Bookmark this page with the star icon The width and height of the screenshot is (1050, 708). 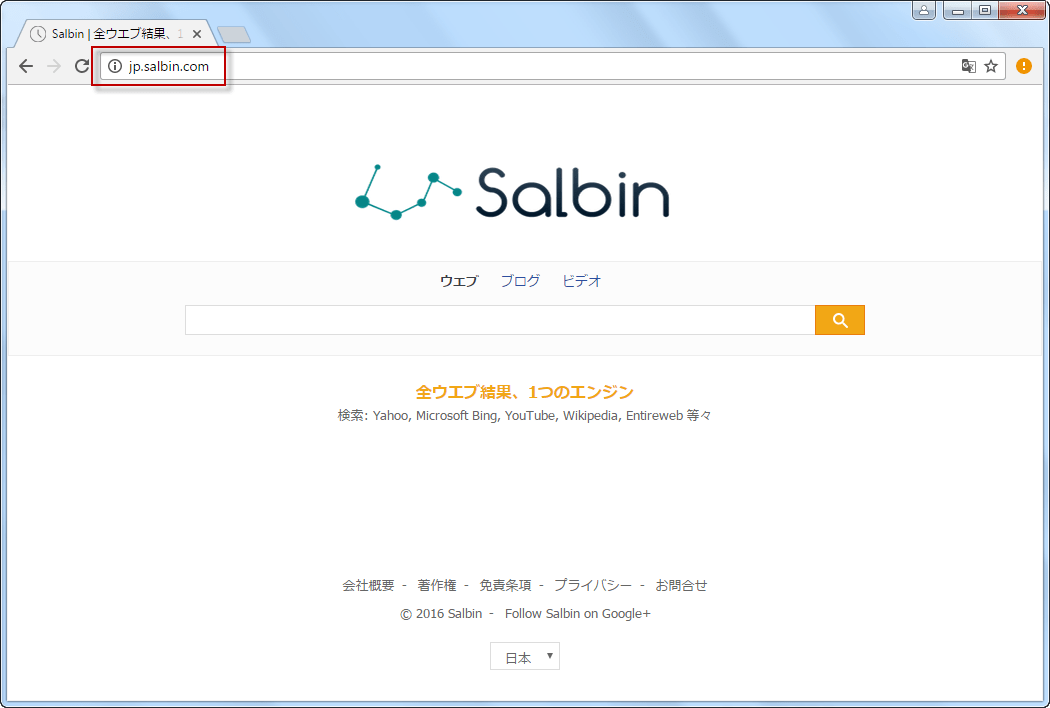pyautogui.click(x=991, y=66)
